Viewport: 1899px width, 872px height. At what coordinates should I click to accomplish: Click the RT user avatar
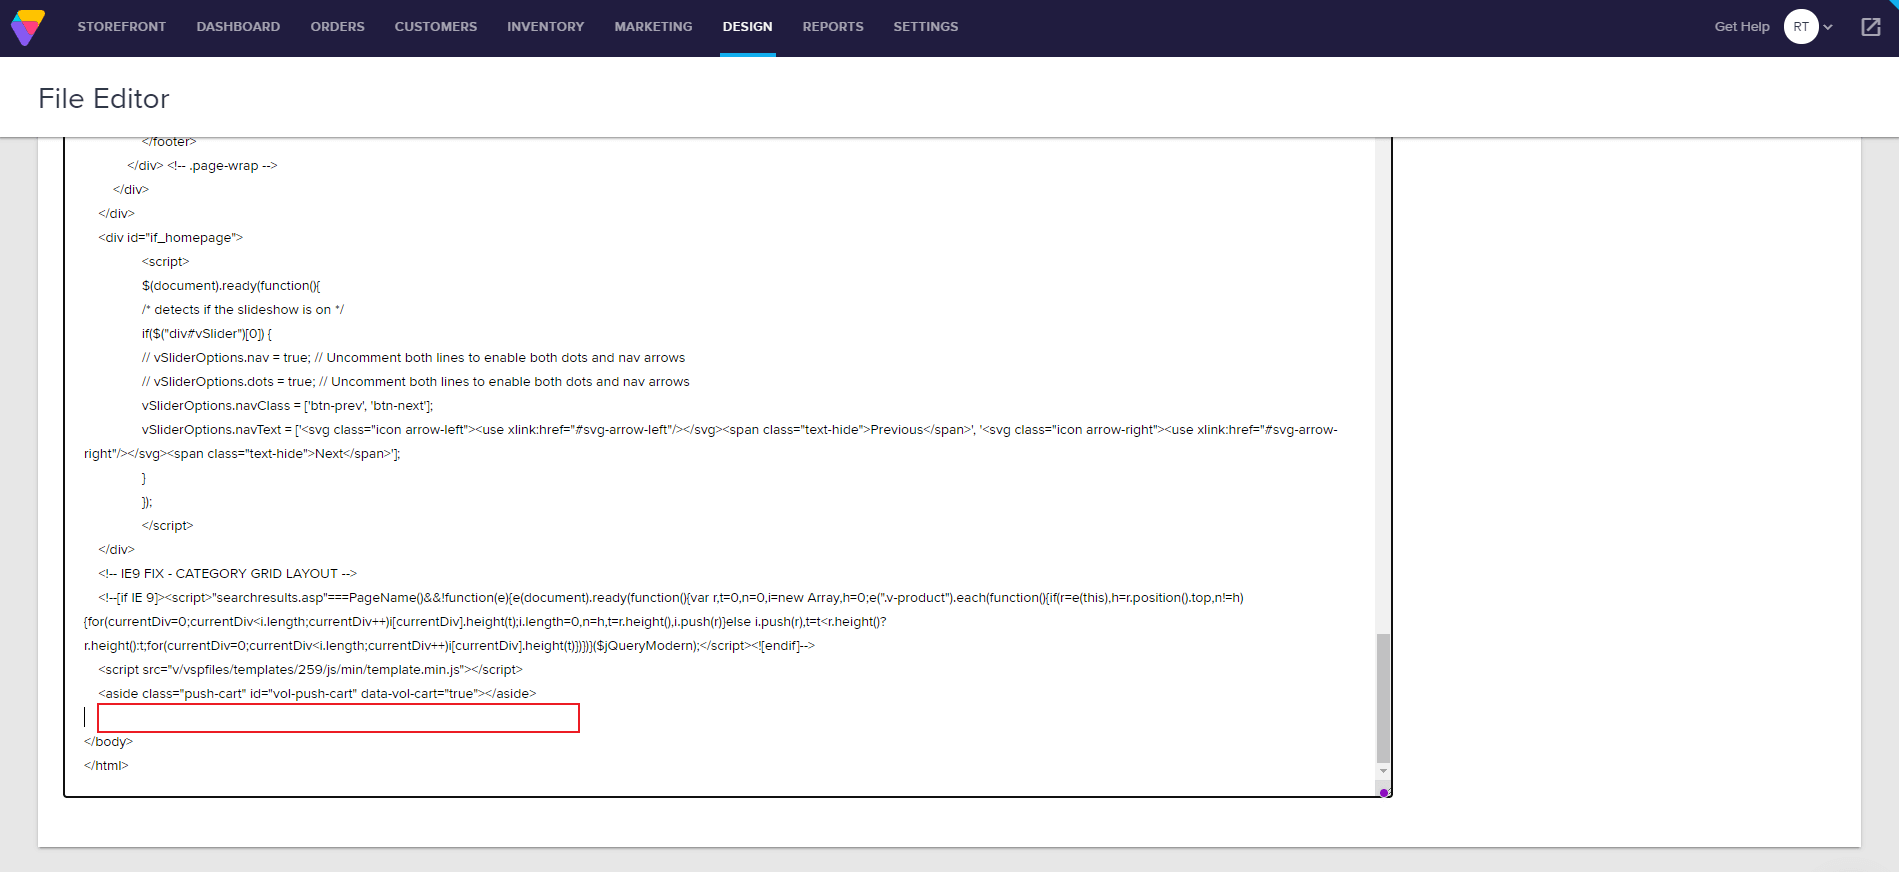[1801, 27]
